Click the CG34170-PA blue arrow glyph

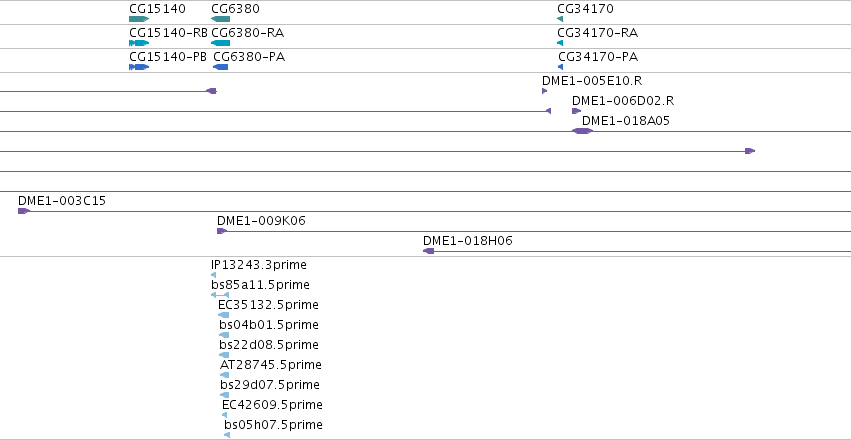pyautogui.click(x=561, y=67)
